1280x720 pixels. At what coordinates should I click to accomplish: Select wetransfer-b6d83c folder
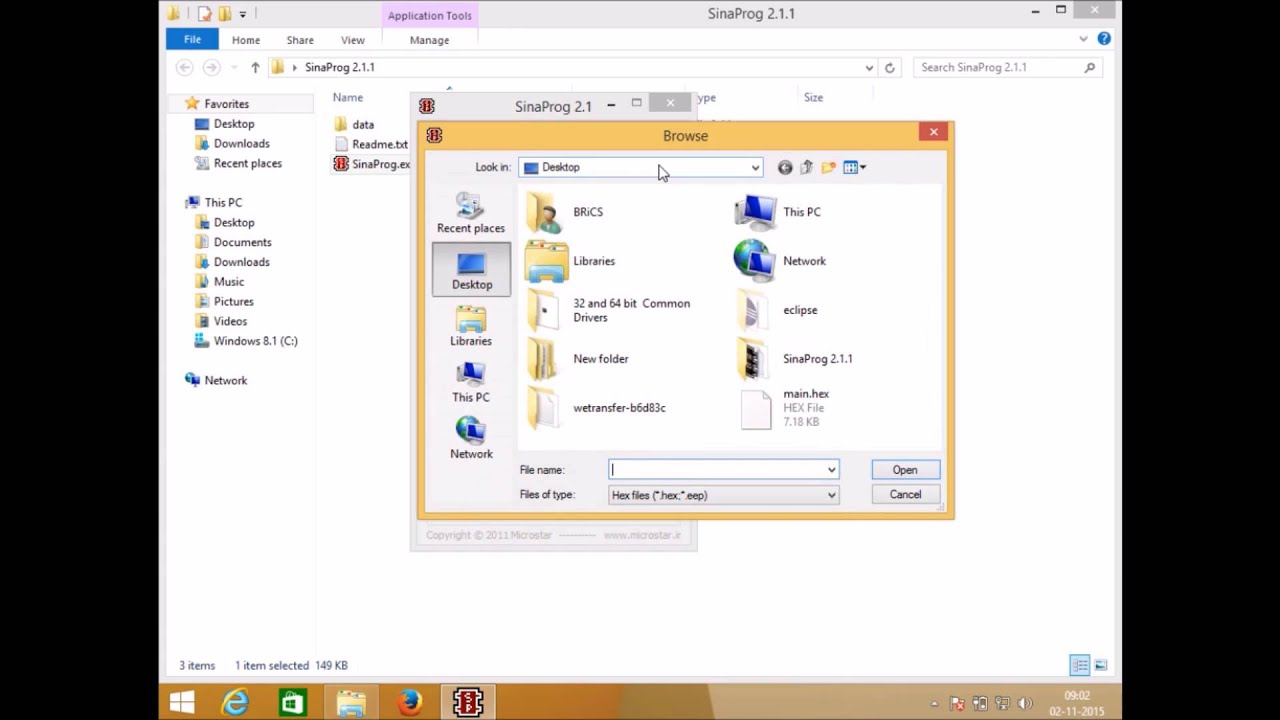point(596,408)
